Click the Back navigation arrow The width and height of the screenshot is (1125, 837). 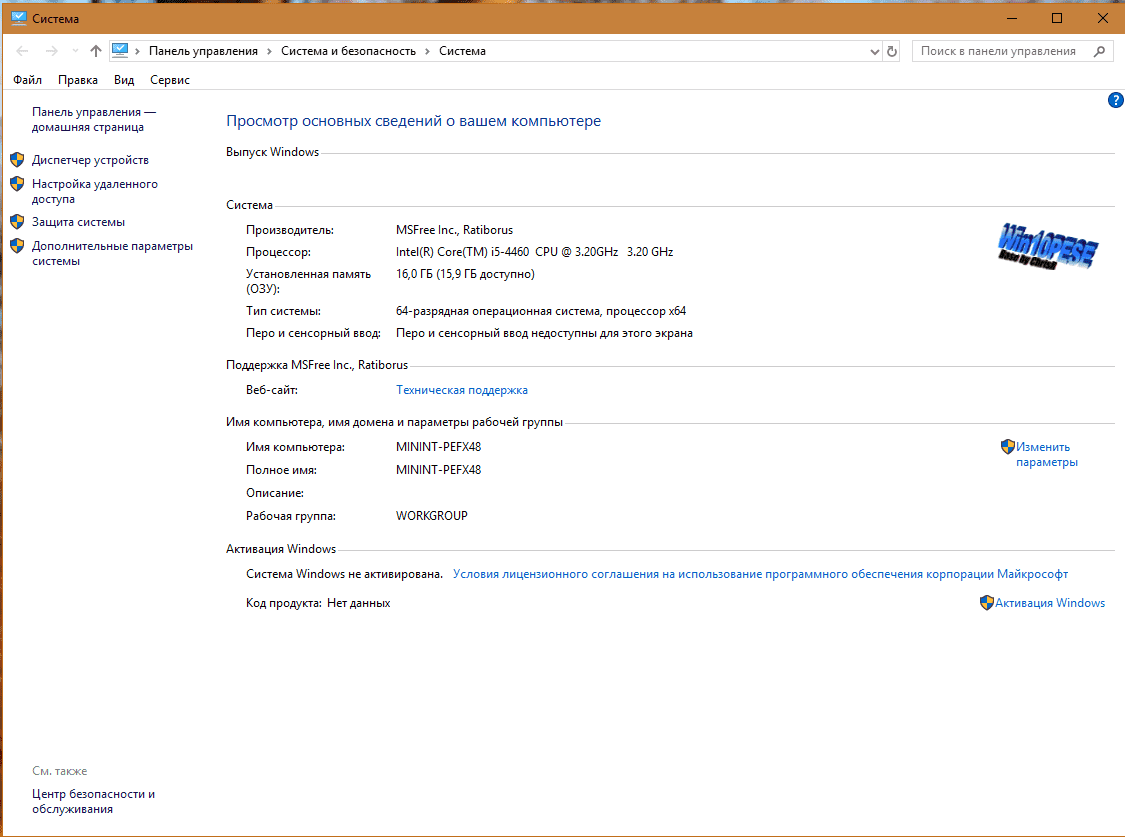(x=23, y=51)
